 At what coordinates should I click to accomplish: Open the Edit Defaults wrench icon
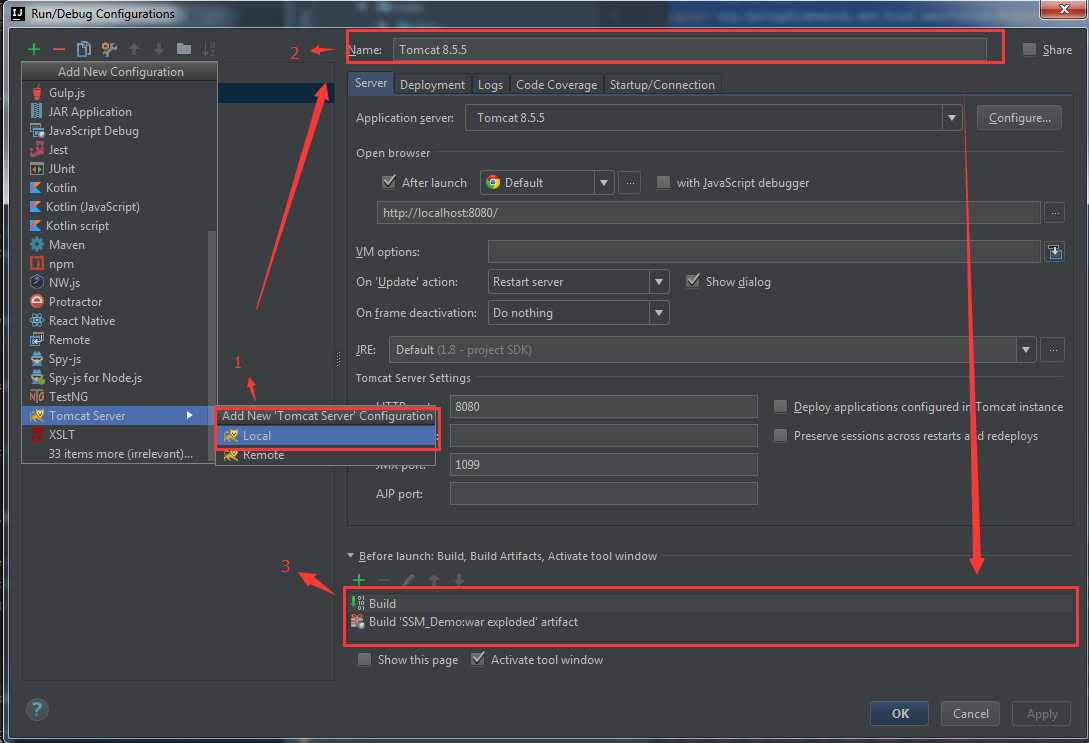[109, 49]
